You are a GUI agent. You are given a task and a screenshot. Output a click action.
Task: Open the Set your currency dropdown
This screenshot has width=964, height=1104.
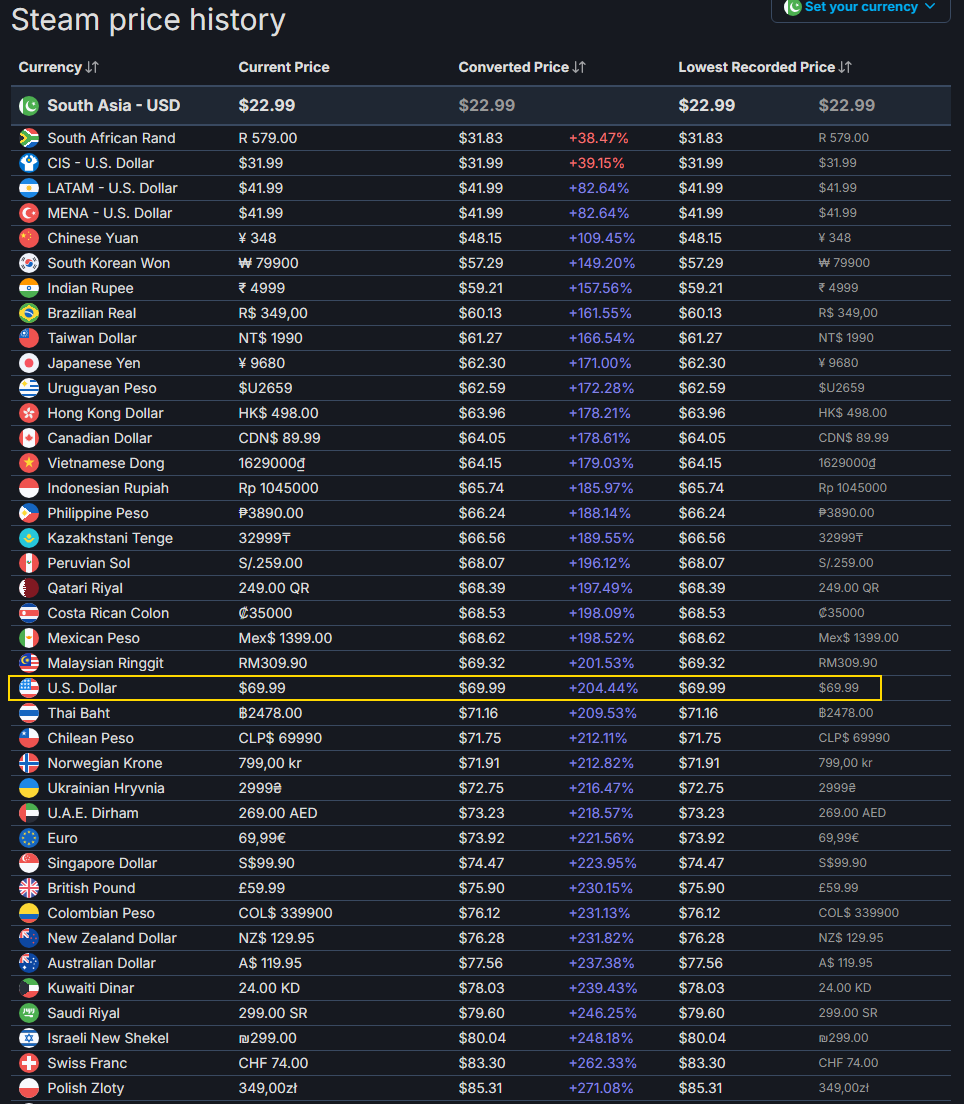(860, 8)
